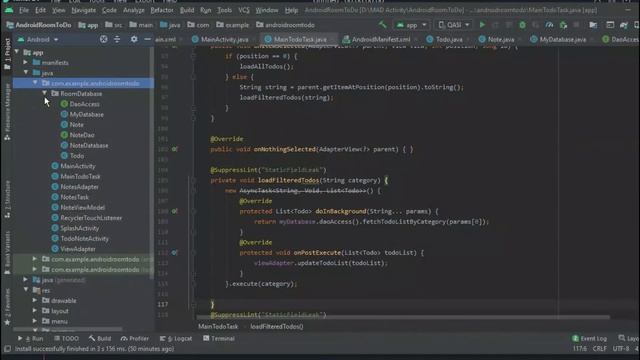Open the QASI device dropdown

pyautogui.click(x=454, y=25)
